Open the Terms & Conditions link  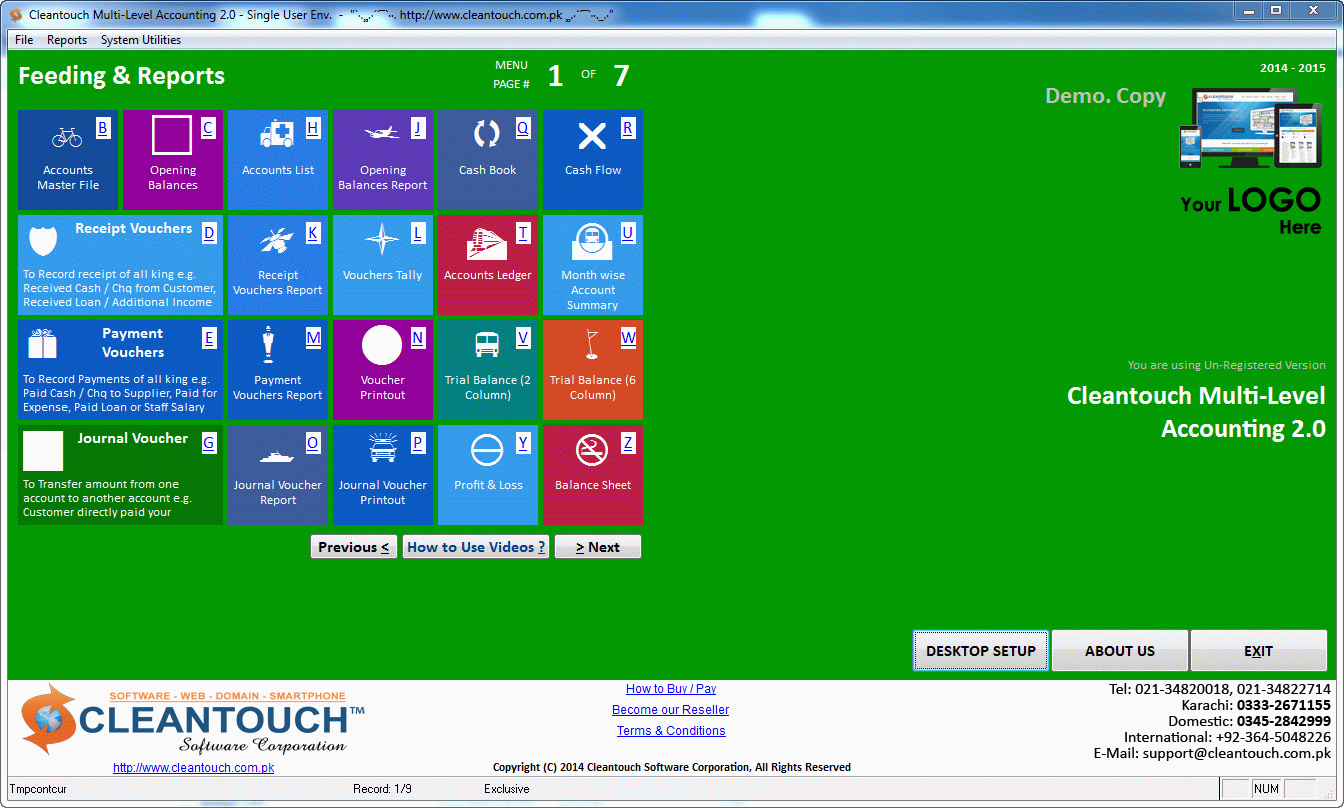[x=671, y=731]
